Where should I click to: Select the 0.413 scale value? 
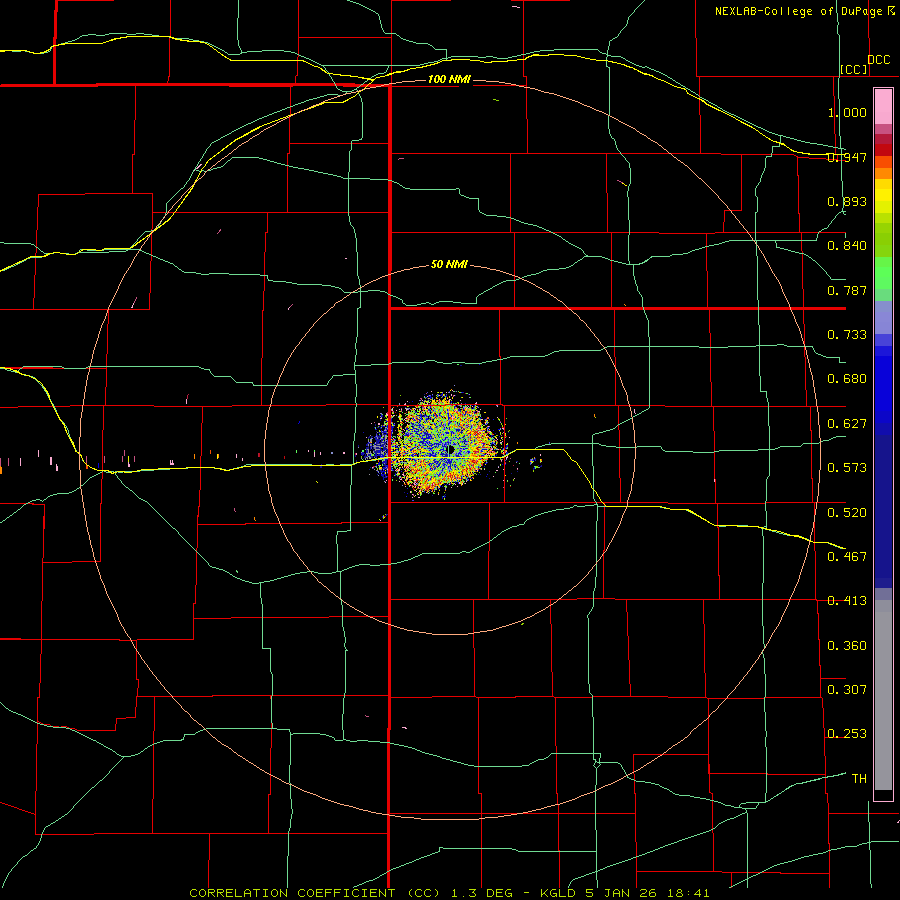(847, 601)
